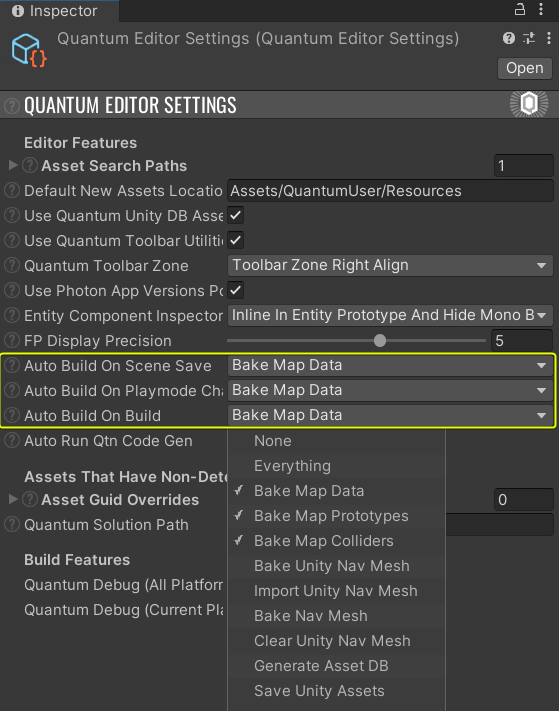
Task: Edit Asset Guid Overrides size field
Action: coord(524,499)
